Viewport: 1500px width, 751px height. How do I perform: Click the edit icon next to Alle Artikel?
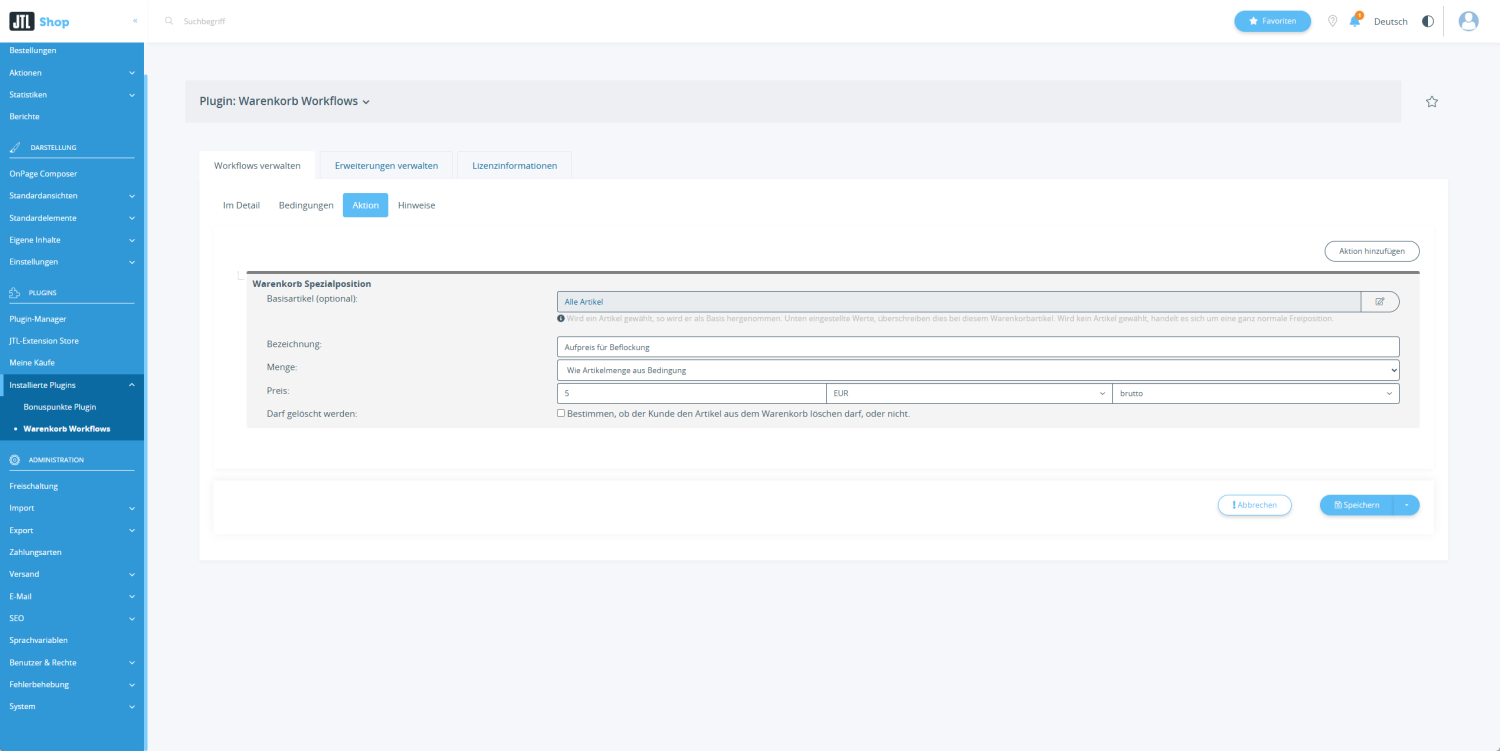(x=1380, y=301)
